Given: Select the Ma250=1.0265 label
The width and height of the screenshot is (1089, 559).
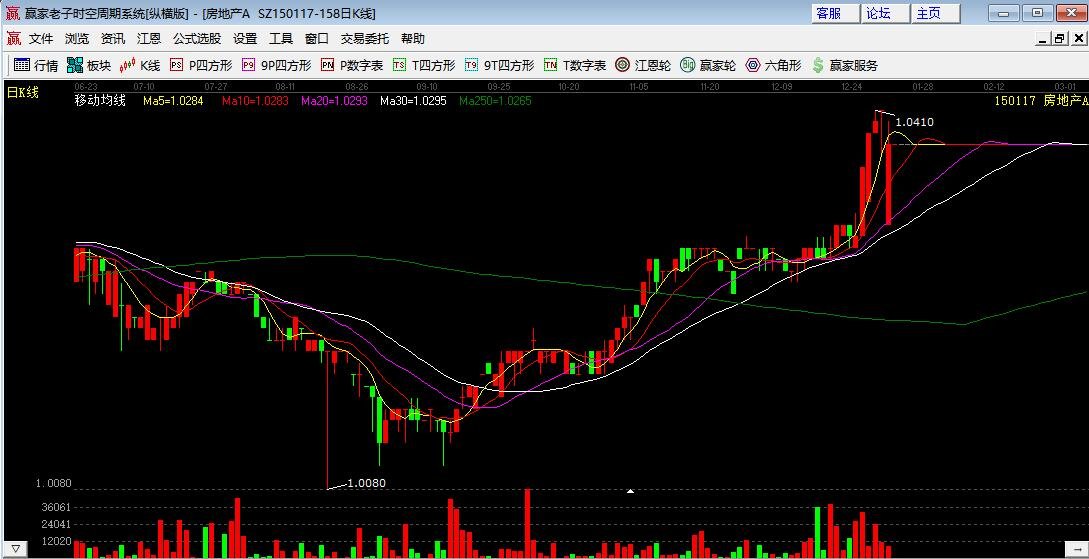Looking at the screenshot, I should (495, 101).
